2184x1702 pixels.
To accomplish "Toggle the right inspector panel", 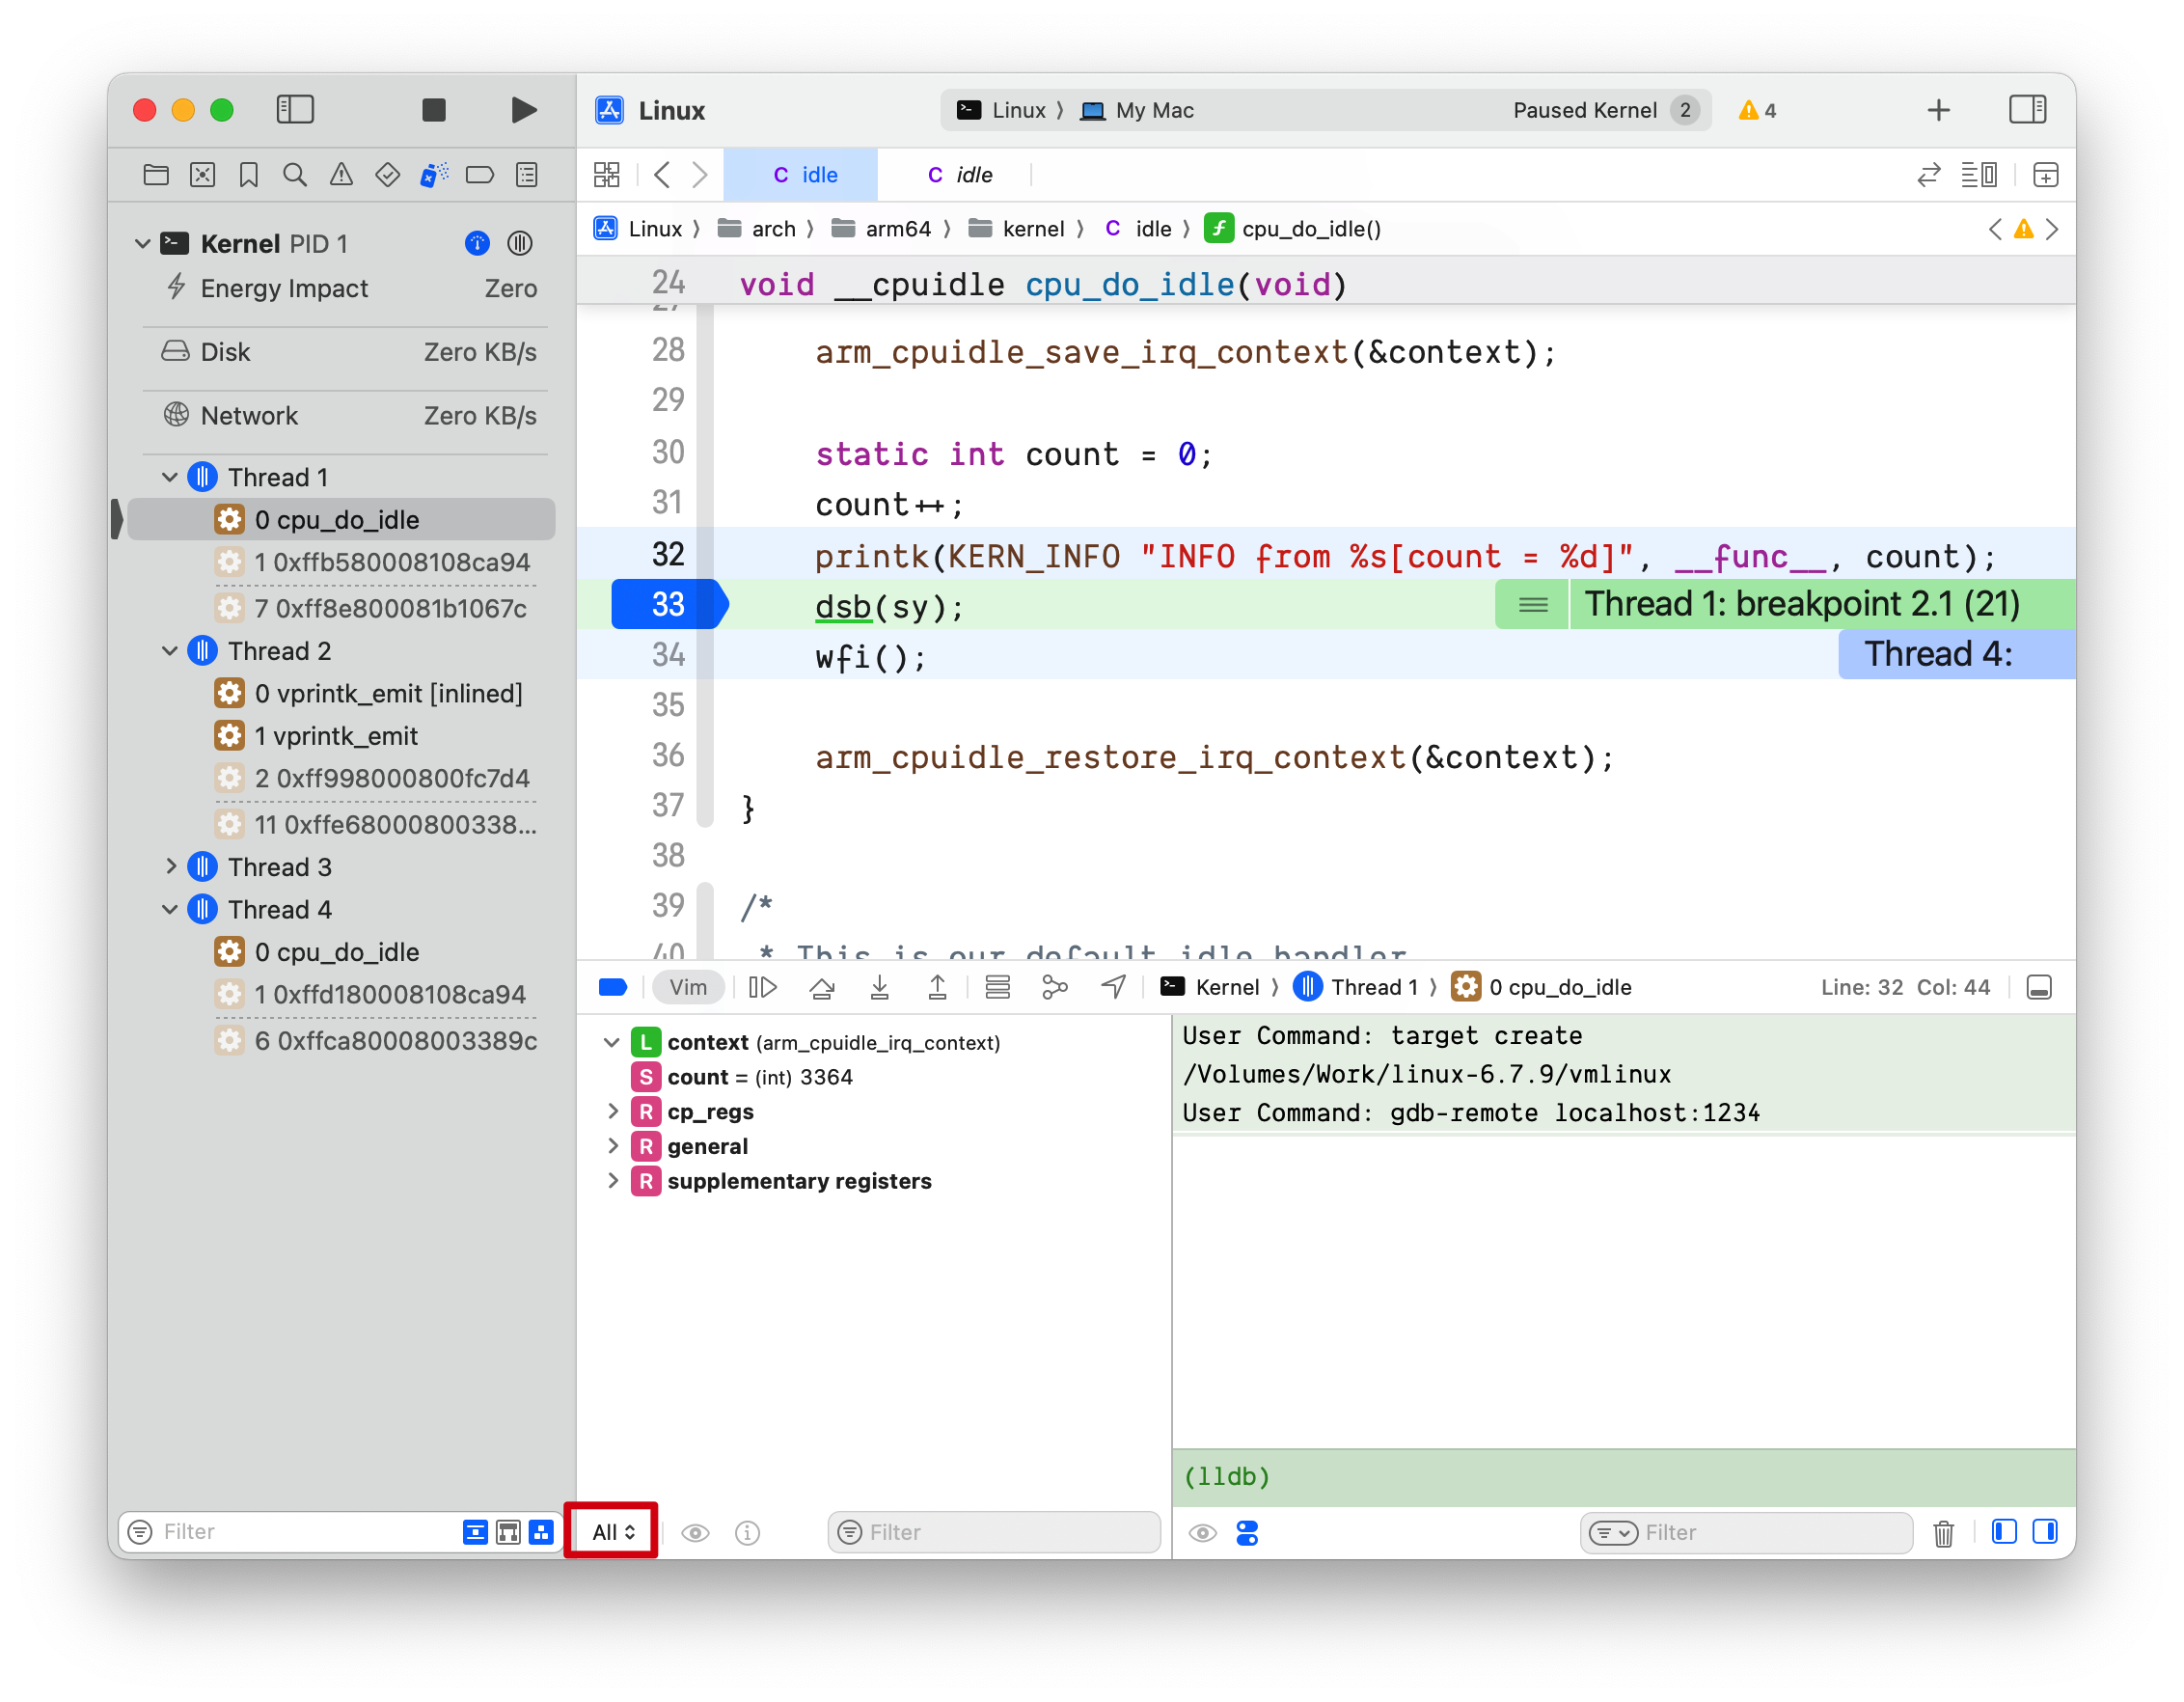I will coord(2027,110).
